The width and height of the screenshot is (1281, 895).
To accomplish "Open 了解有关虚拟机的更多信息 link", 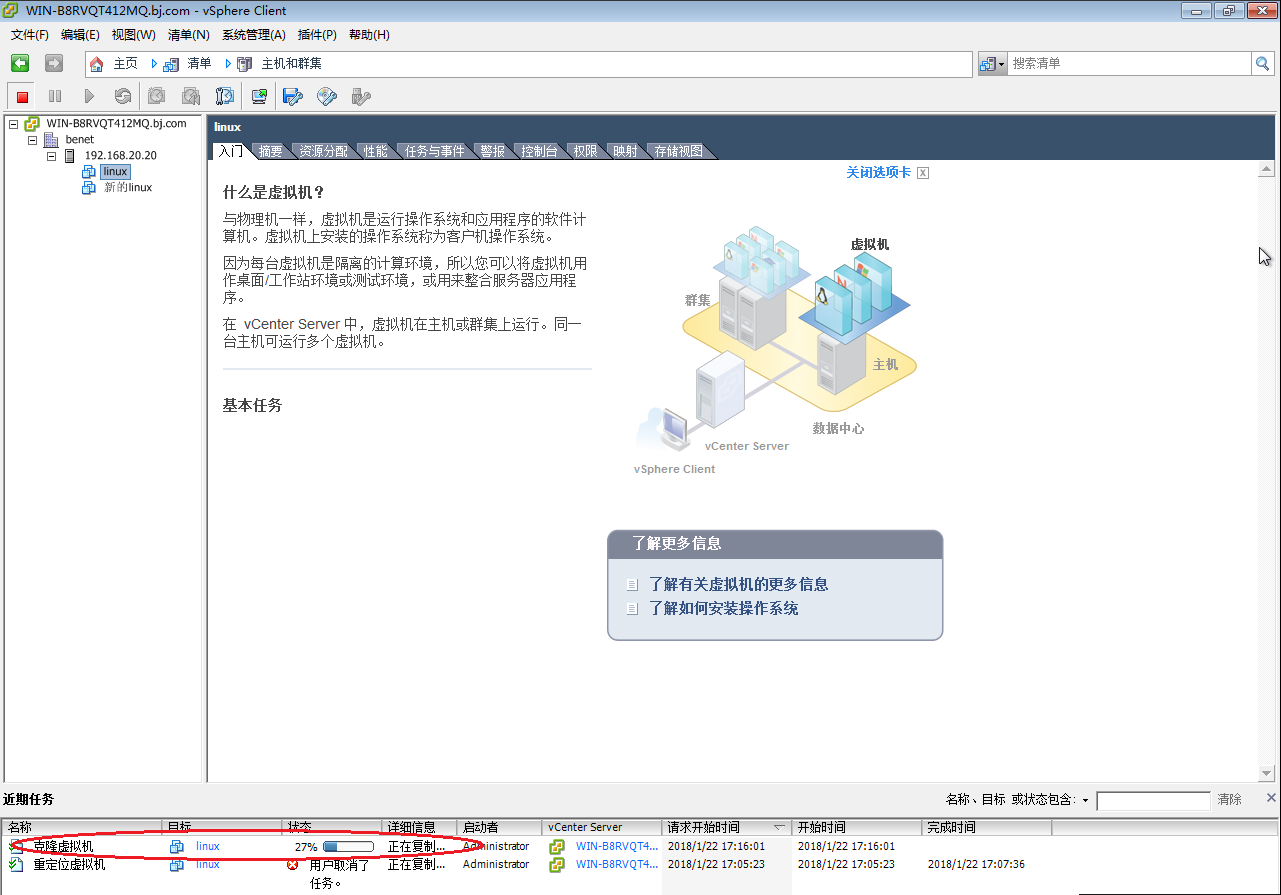I will pos(738,584).
